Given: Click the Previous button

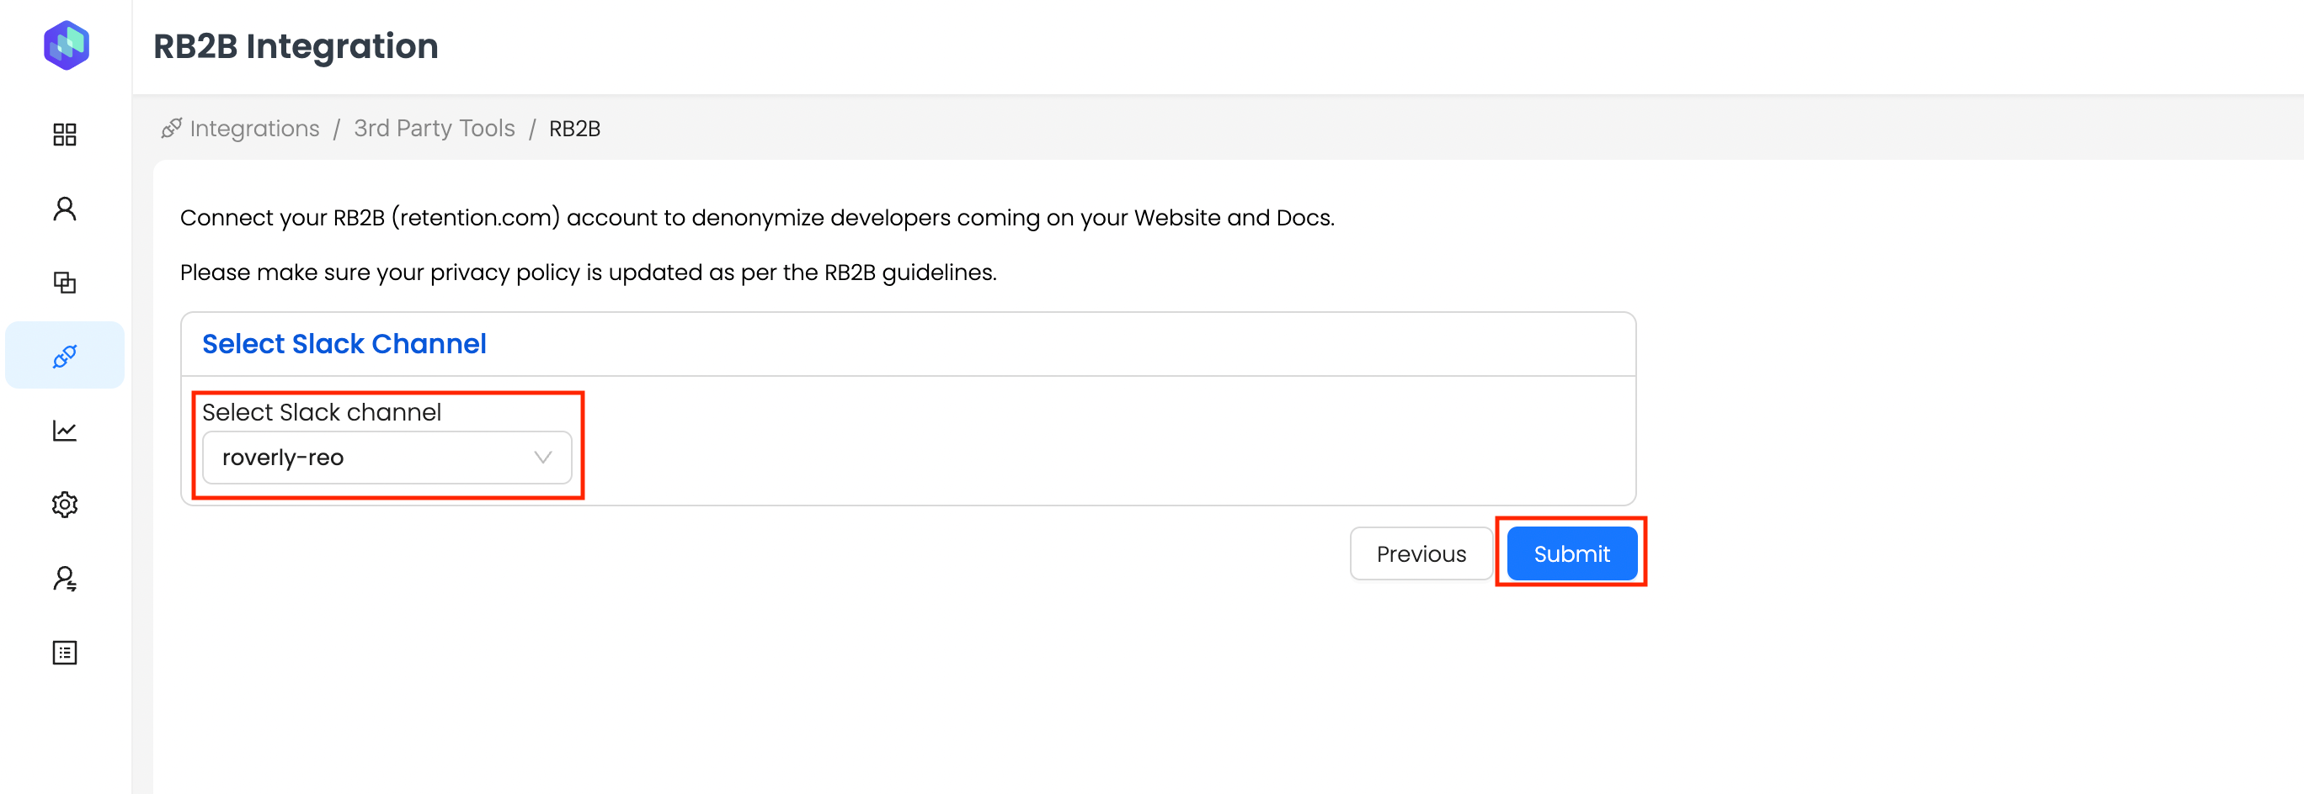Looking at the screenshot, I should point(1420,554).
